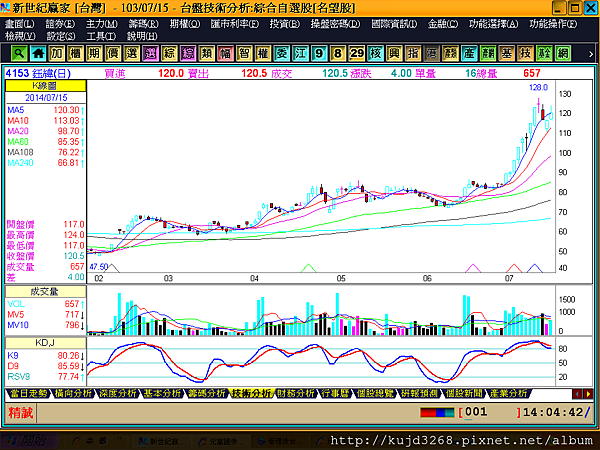Open the 證券(E) menu
Image resolution: width=600 pixels, height=450 pixels.
coord(60,24)
